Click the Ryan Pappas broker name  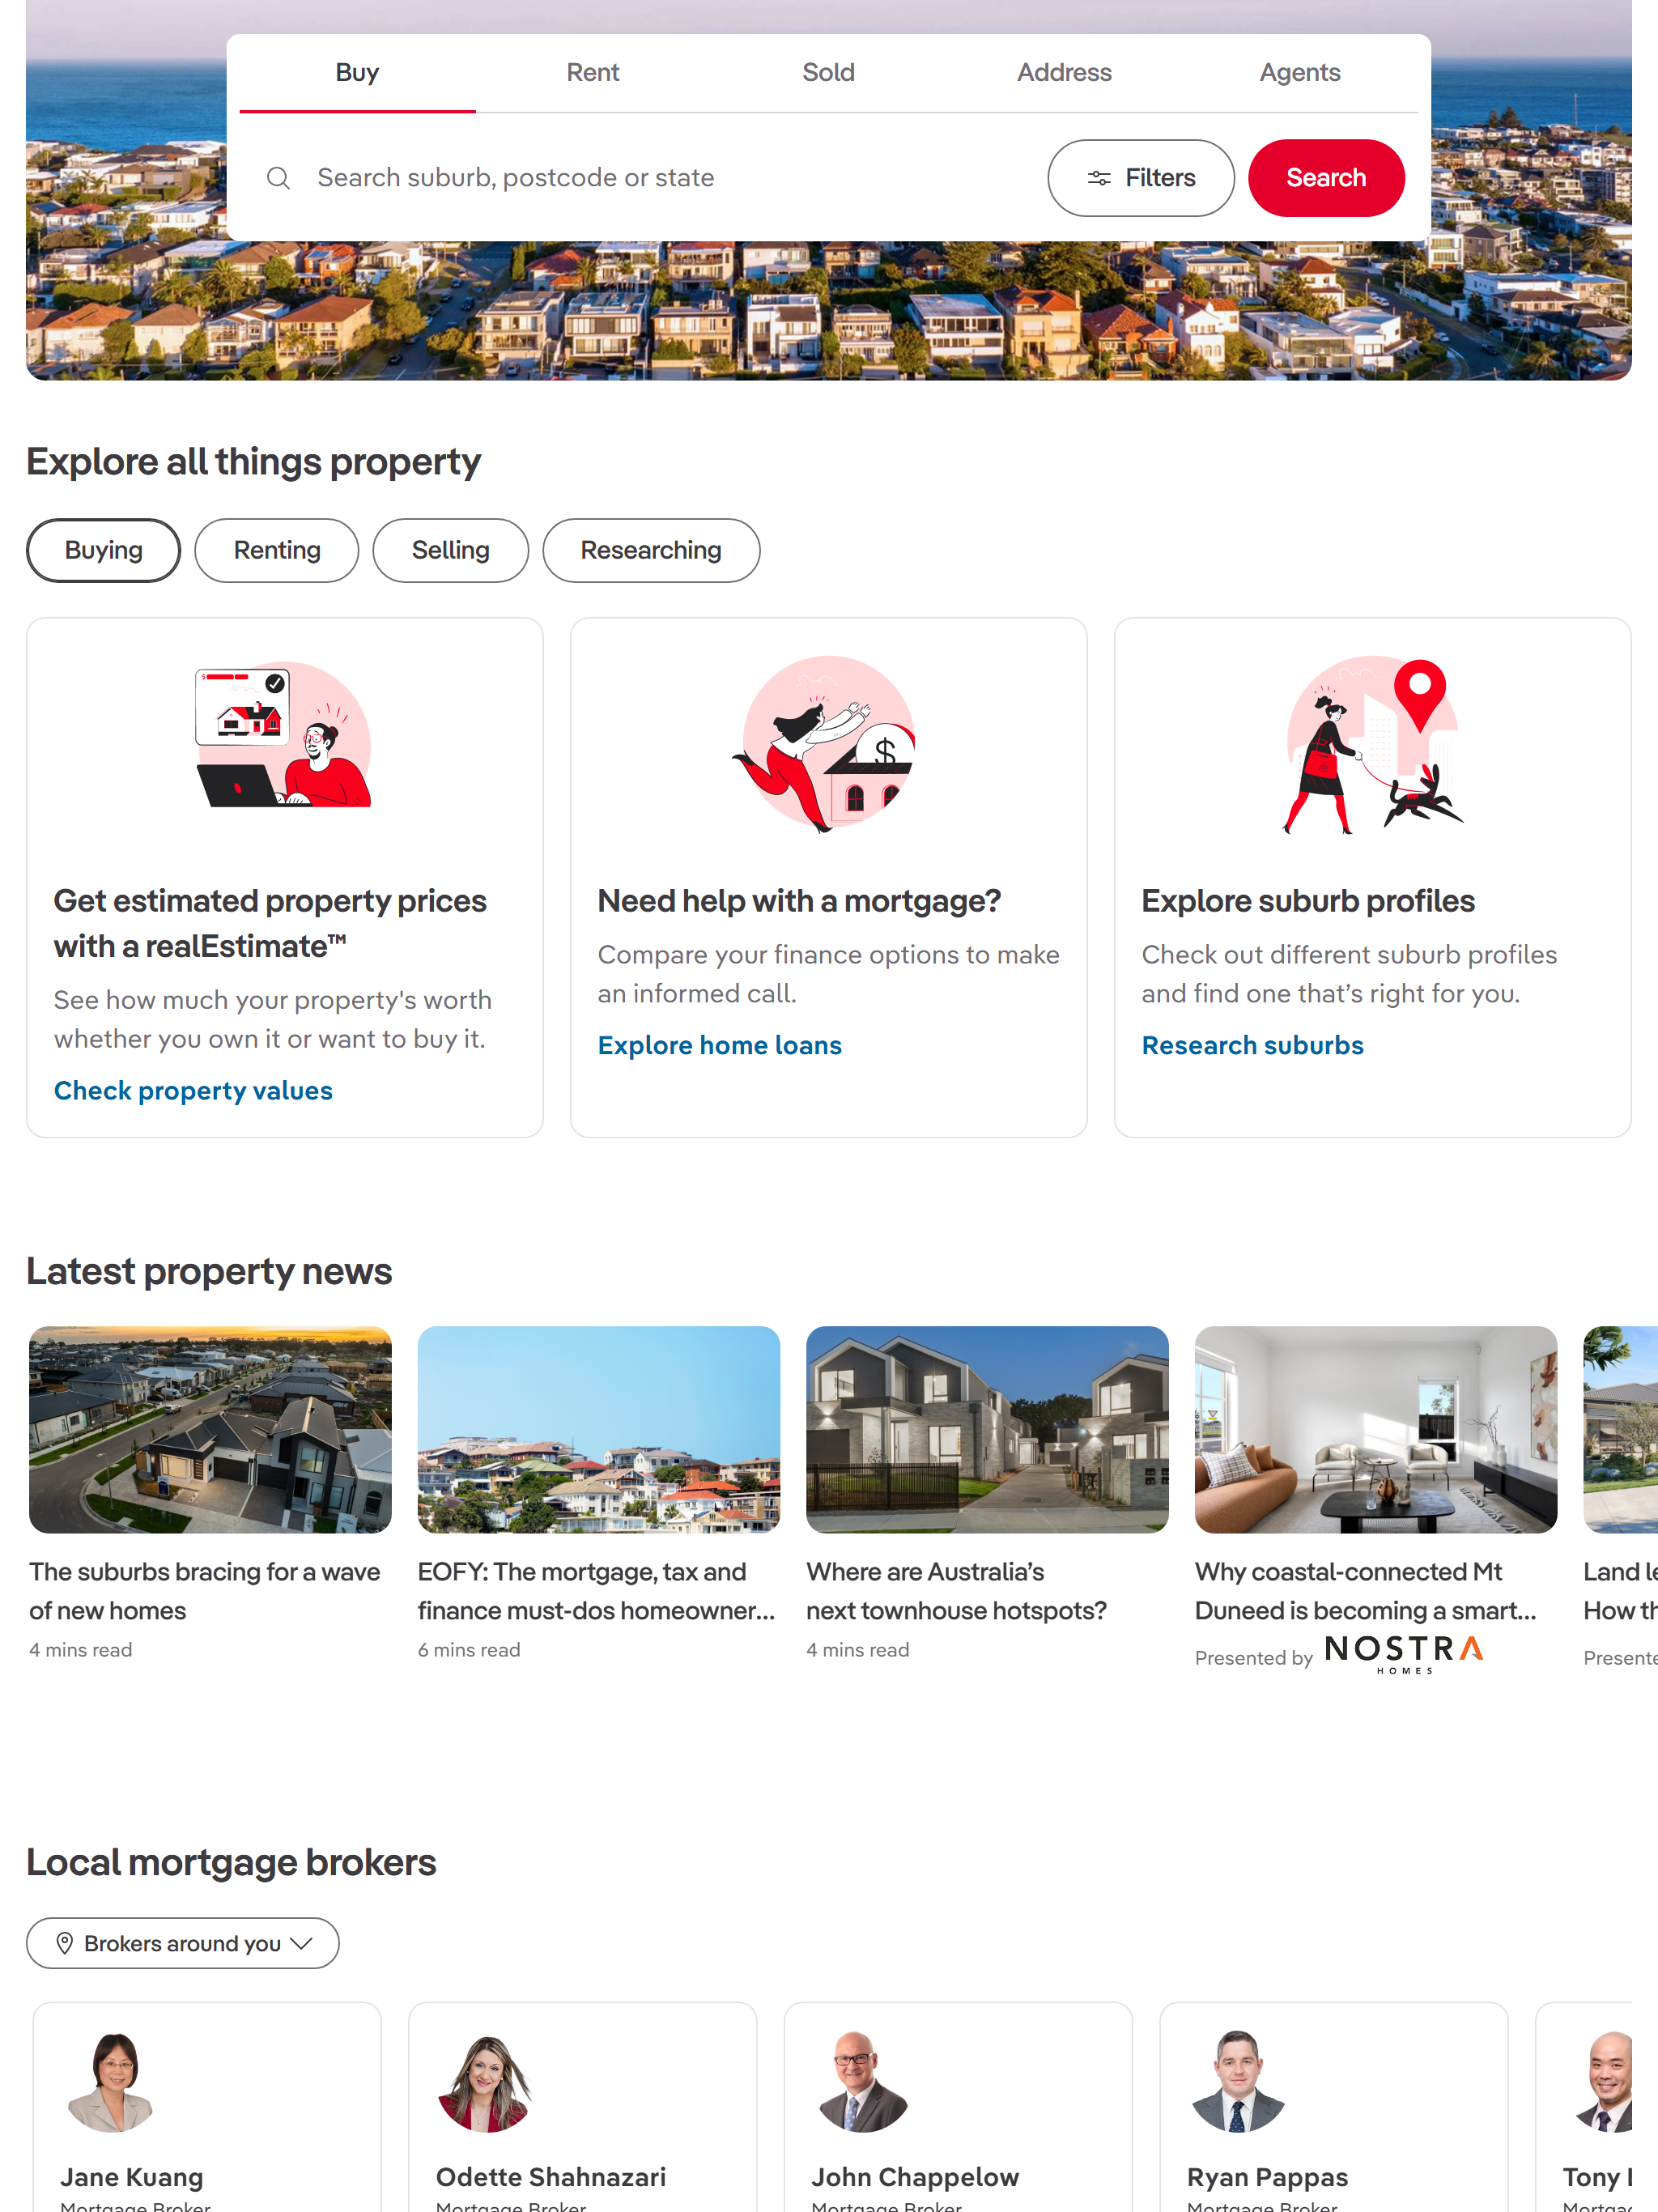point(1268,2177)
